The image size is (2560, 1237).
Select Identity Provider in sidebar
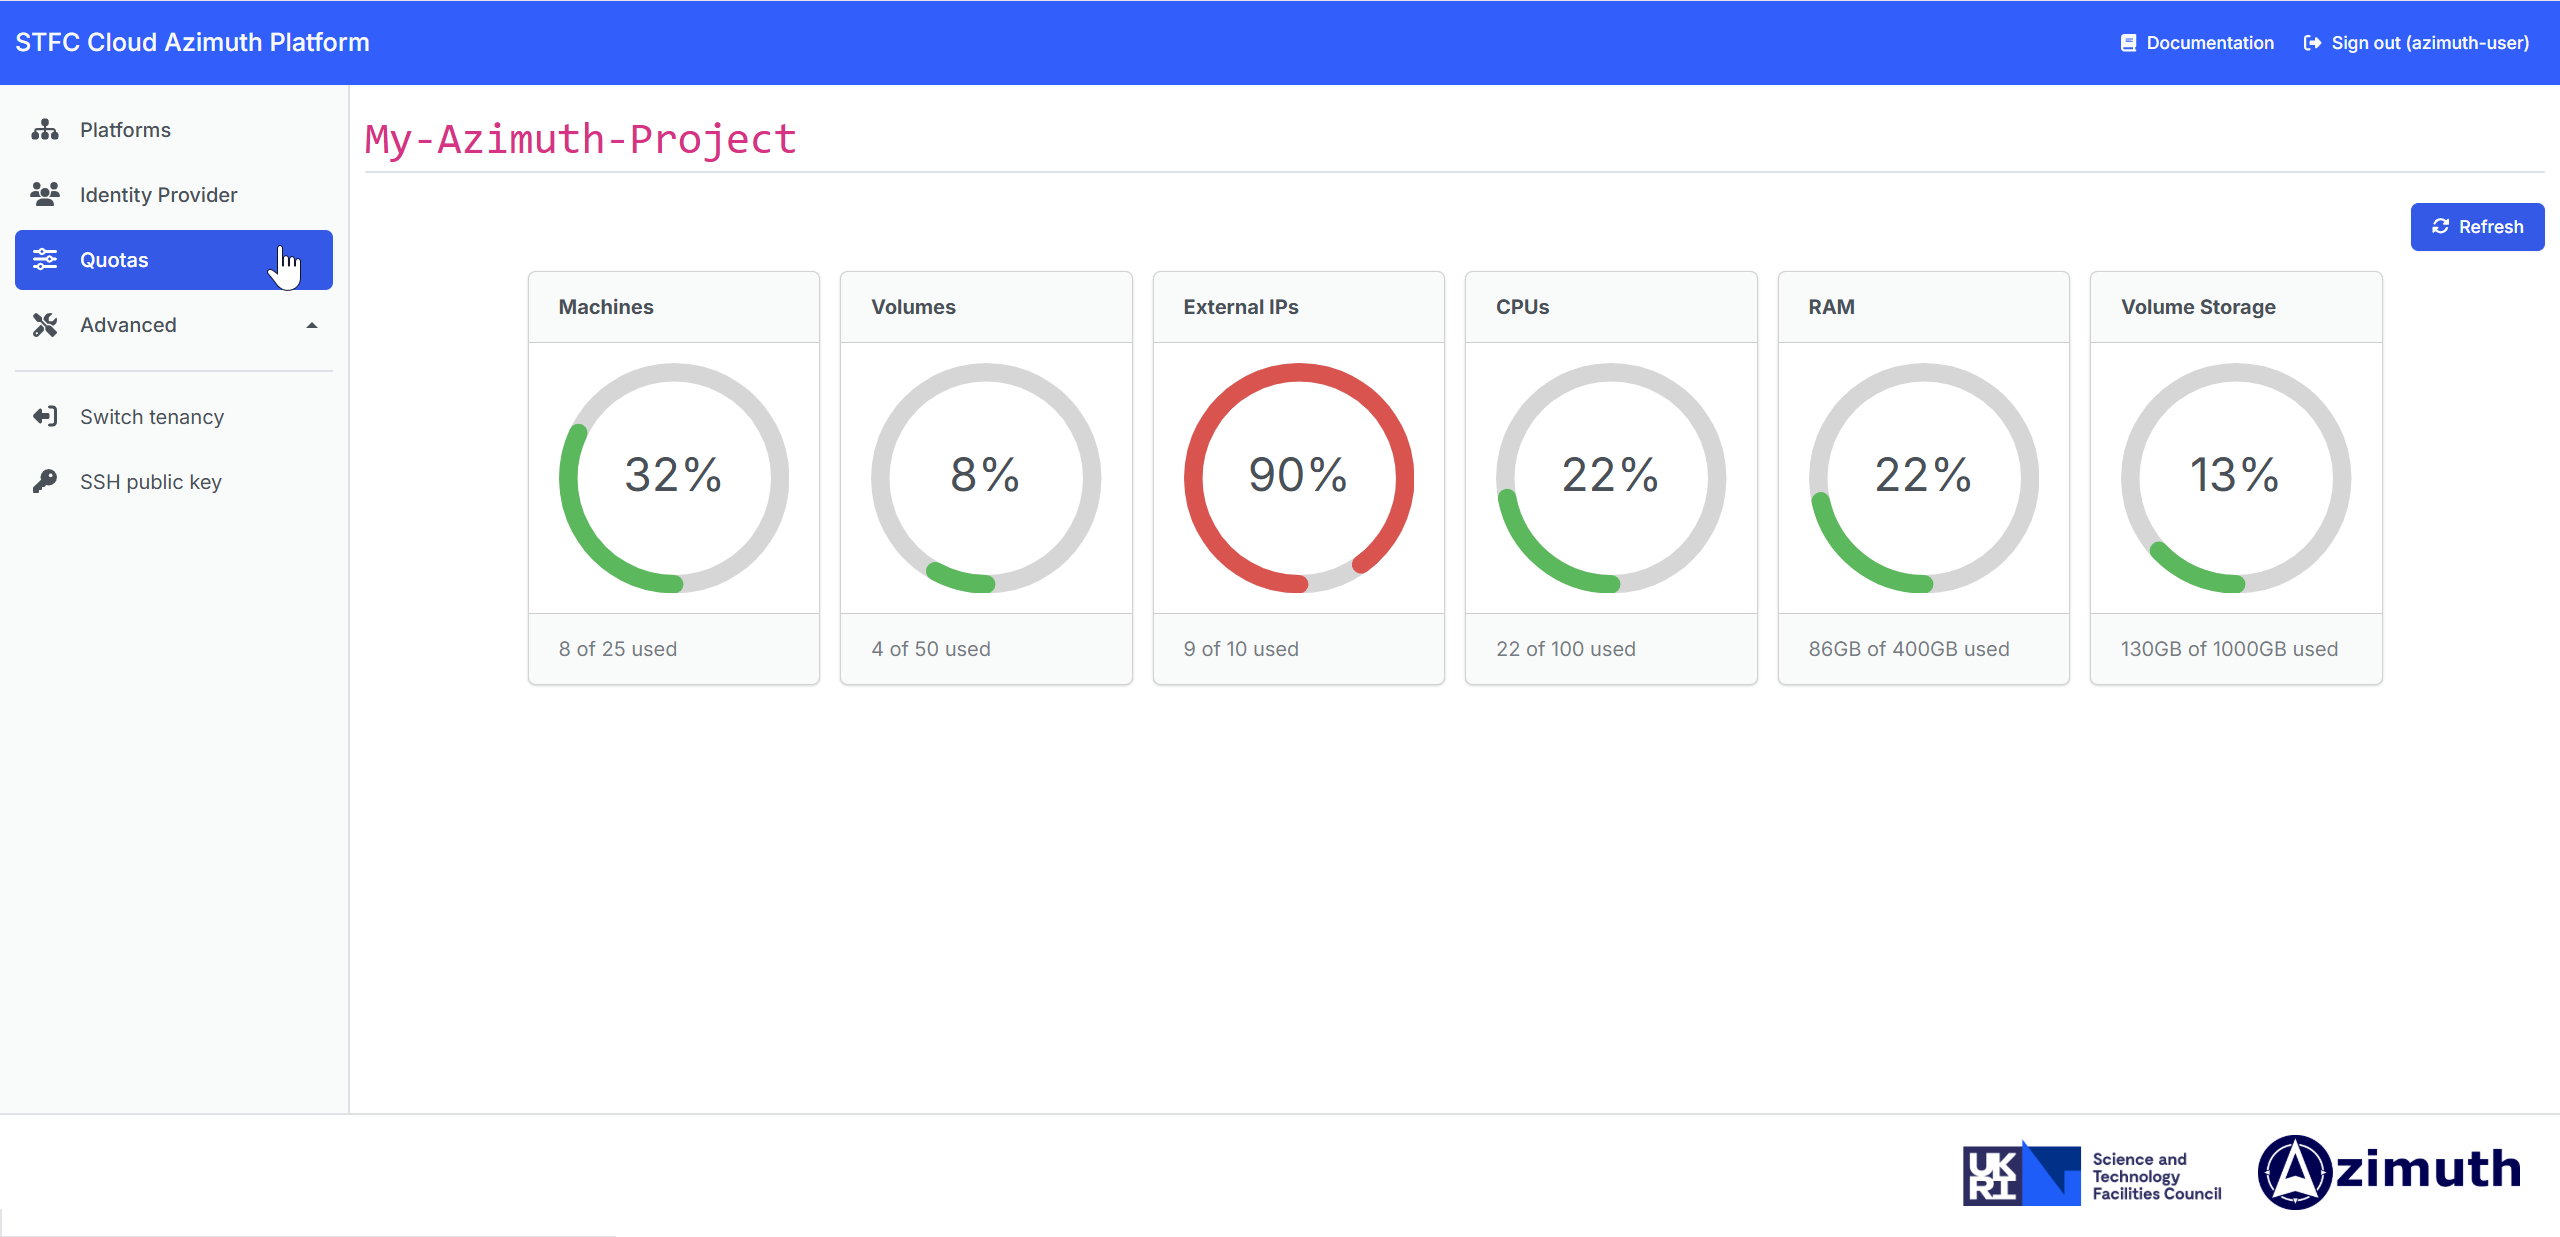(x=158, y=194)
